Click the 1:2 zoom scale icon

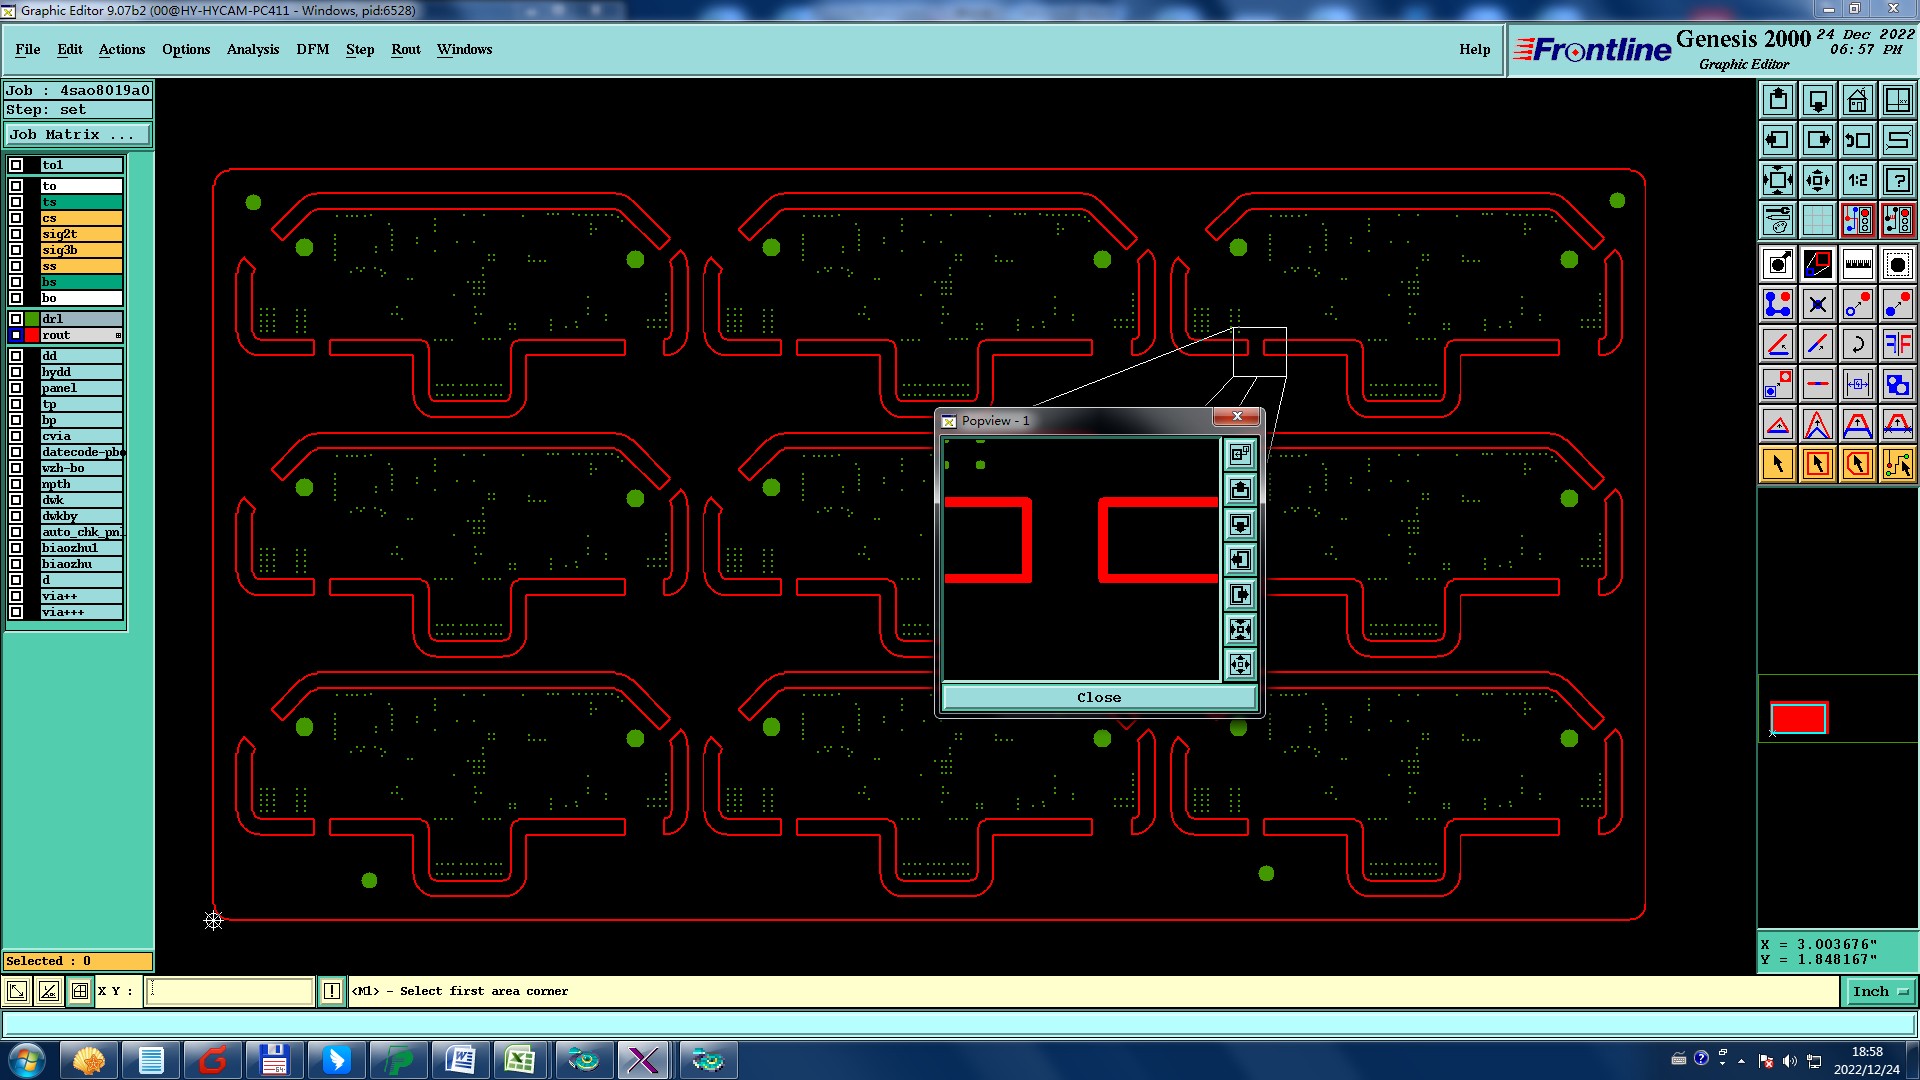[x=1857, y=180]
